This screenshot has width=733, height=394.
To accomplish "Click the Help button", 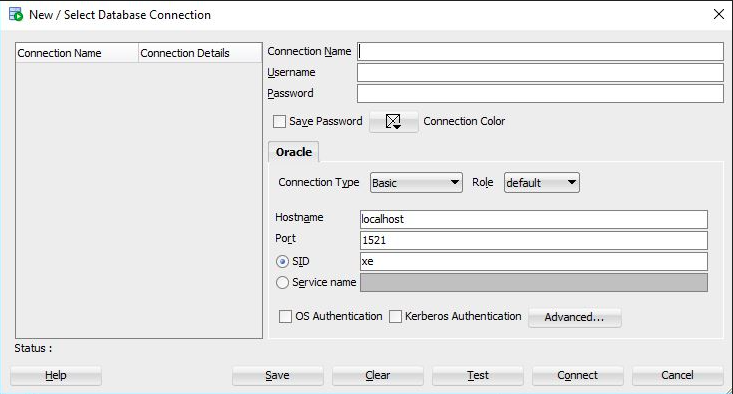I will (x=56, y=375).
